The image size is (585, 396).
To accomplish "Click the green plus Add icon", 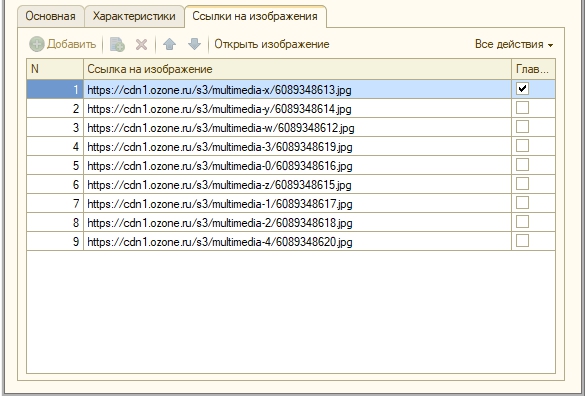I will (37, 44).
